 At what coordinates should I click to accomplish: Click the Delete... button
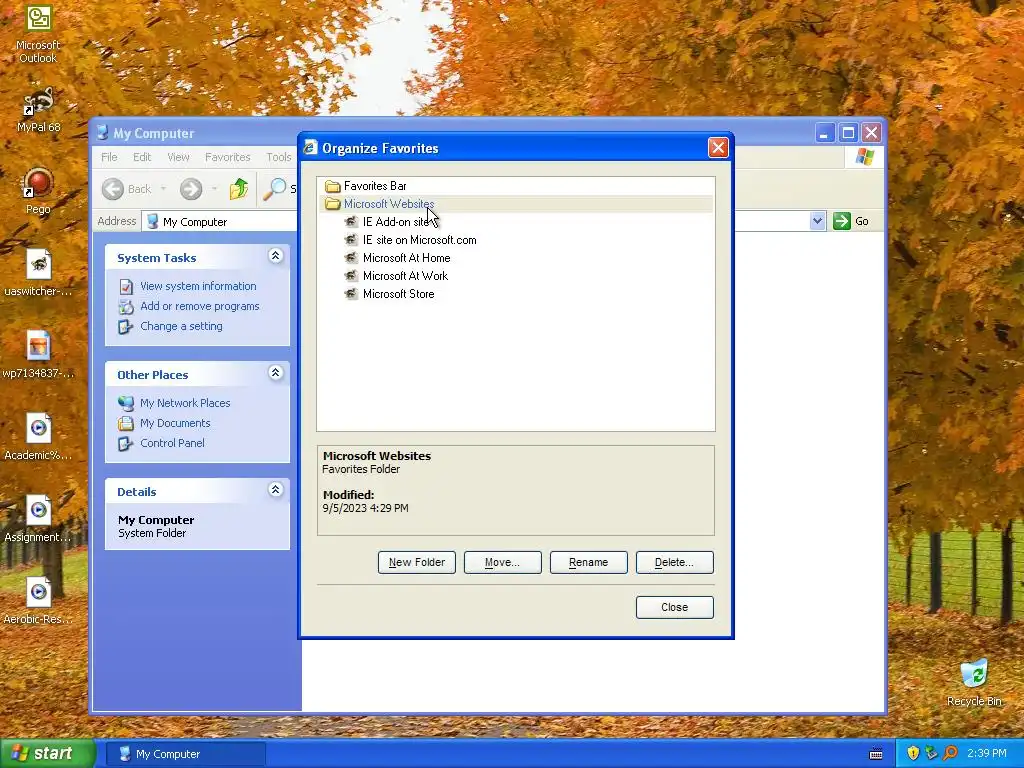pos(675,562)
